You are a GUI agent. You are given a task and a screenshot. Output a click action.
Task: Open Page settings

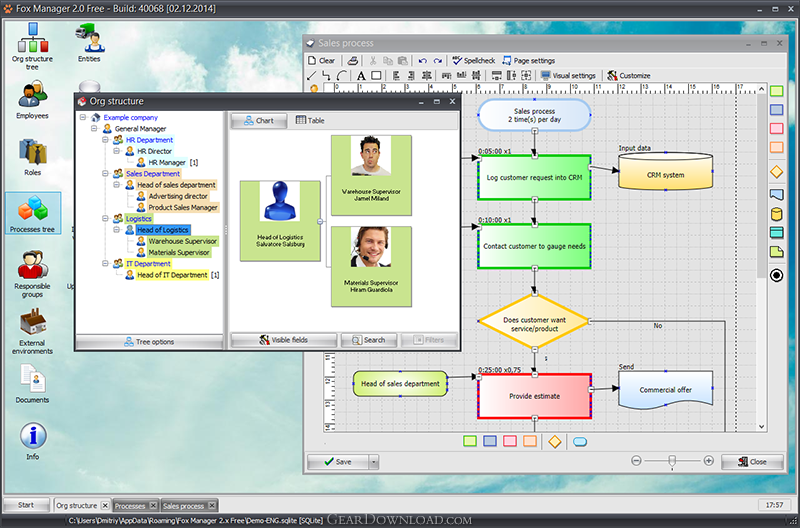point(528,61)
